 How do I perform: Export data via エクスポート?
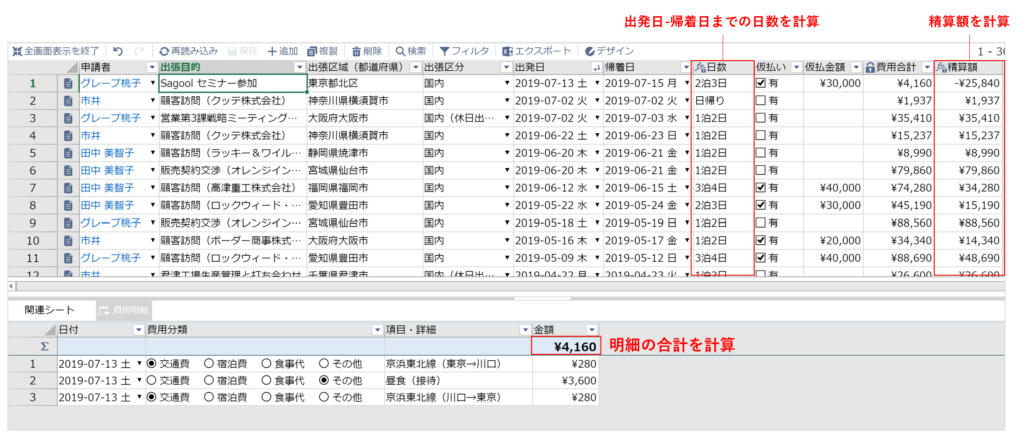pyautogui.click(x=508, y=51)
